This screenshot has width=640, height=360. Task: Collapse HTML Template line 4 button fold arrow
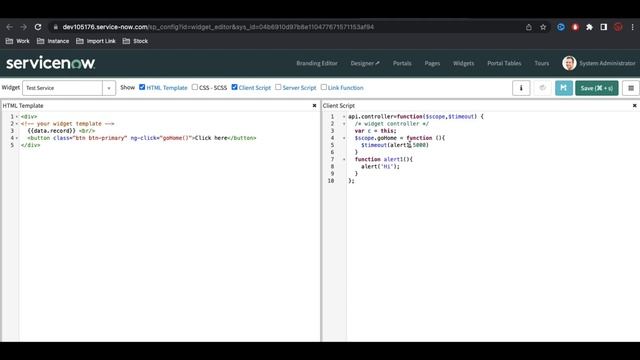(x=17, y=138)
